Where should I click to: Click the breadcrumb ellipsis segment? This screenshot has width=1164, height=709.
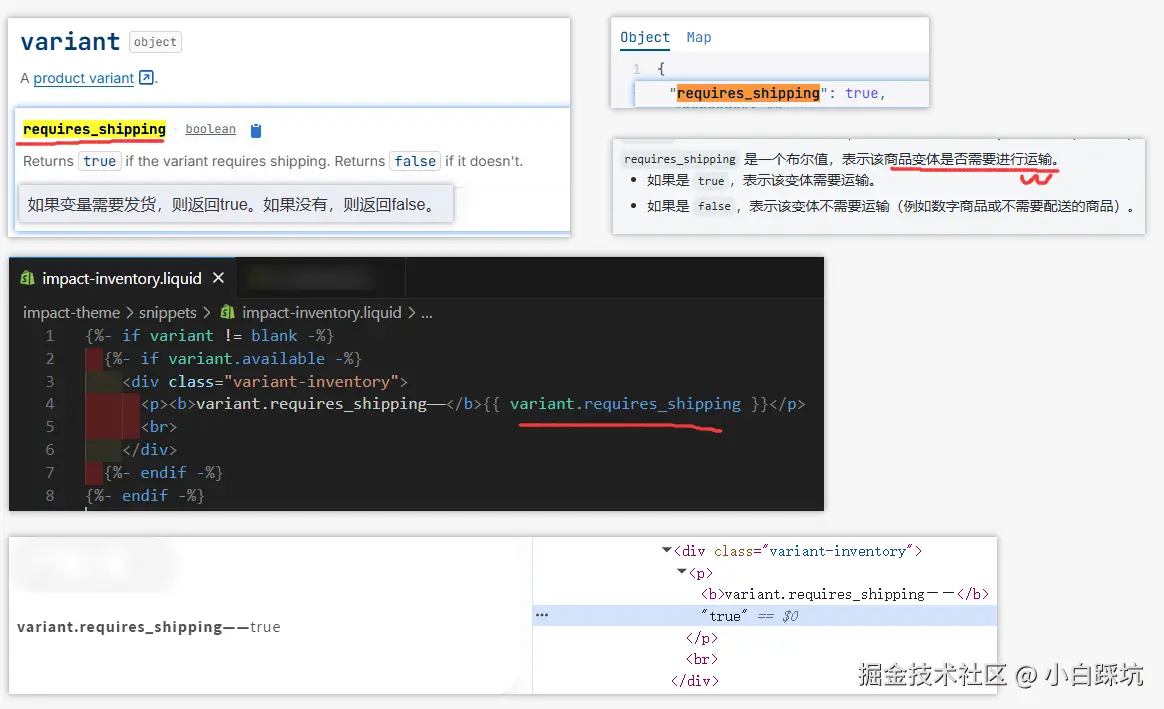(x=427, y=313)
